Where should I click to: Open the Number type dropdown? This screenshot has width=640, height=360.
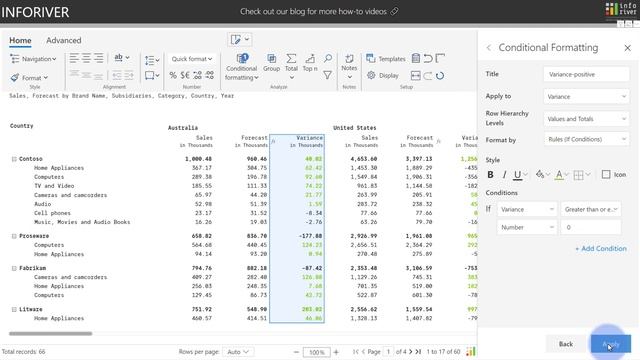coord(527,227)
